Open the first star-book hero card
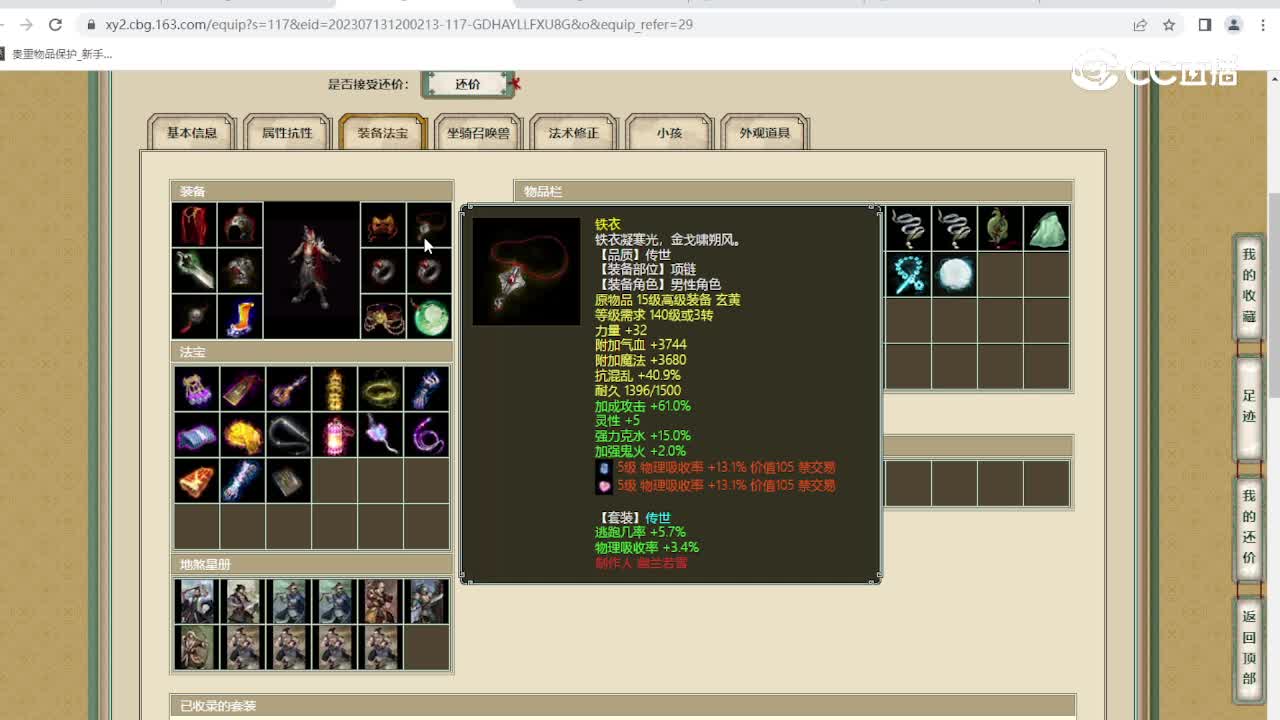 click(x=196, y=601)
